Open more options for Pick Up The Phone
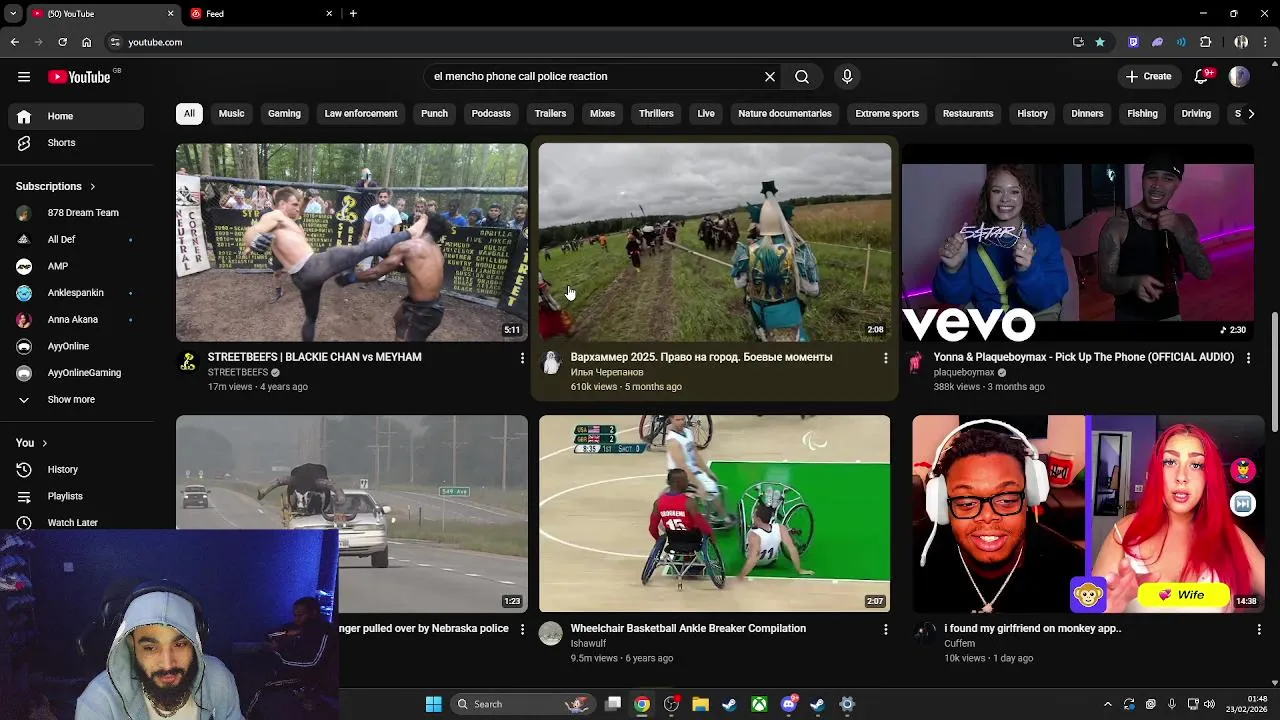The image size is (1280, 720). click(x=1248, y=358)
